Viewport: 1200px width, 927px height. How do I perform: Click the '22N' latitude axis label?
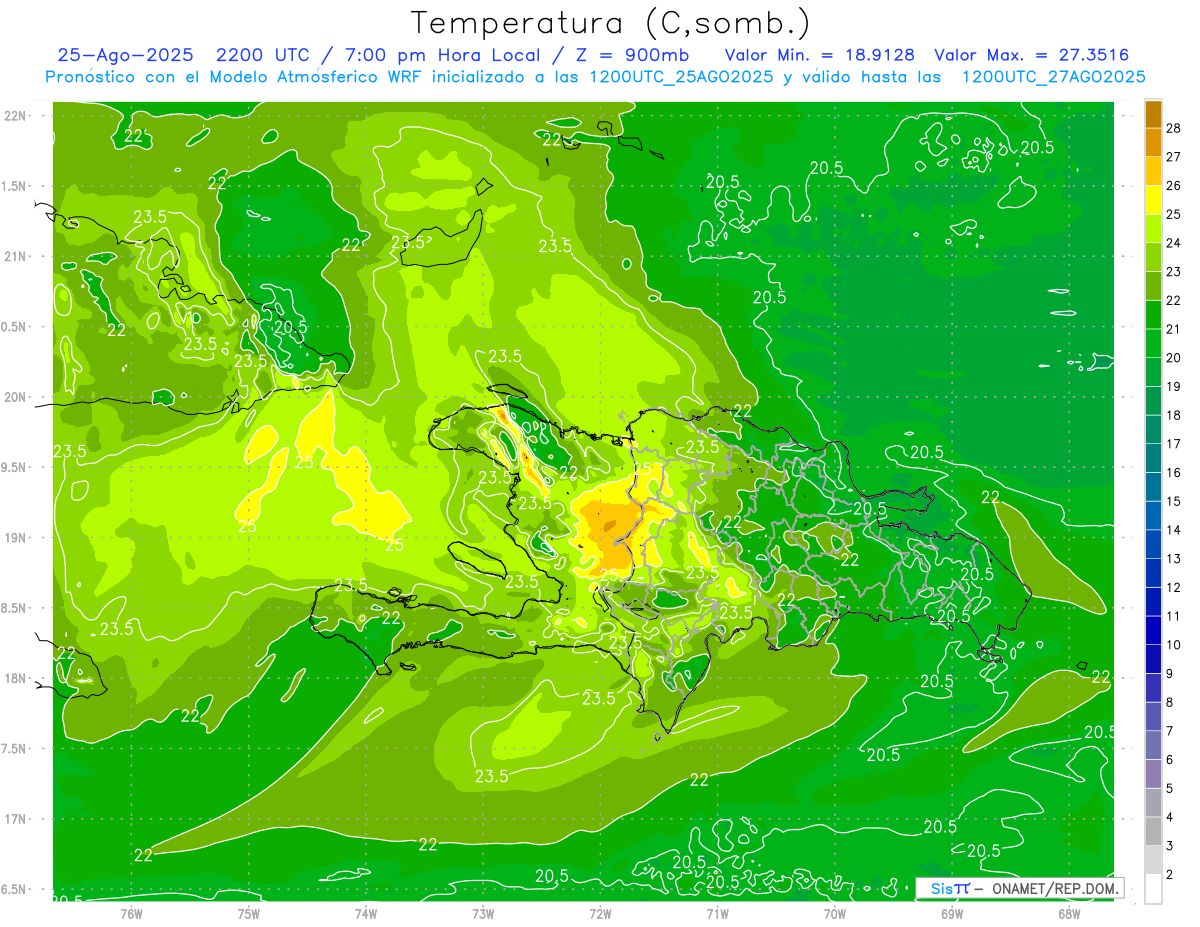click(14, 116)
